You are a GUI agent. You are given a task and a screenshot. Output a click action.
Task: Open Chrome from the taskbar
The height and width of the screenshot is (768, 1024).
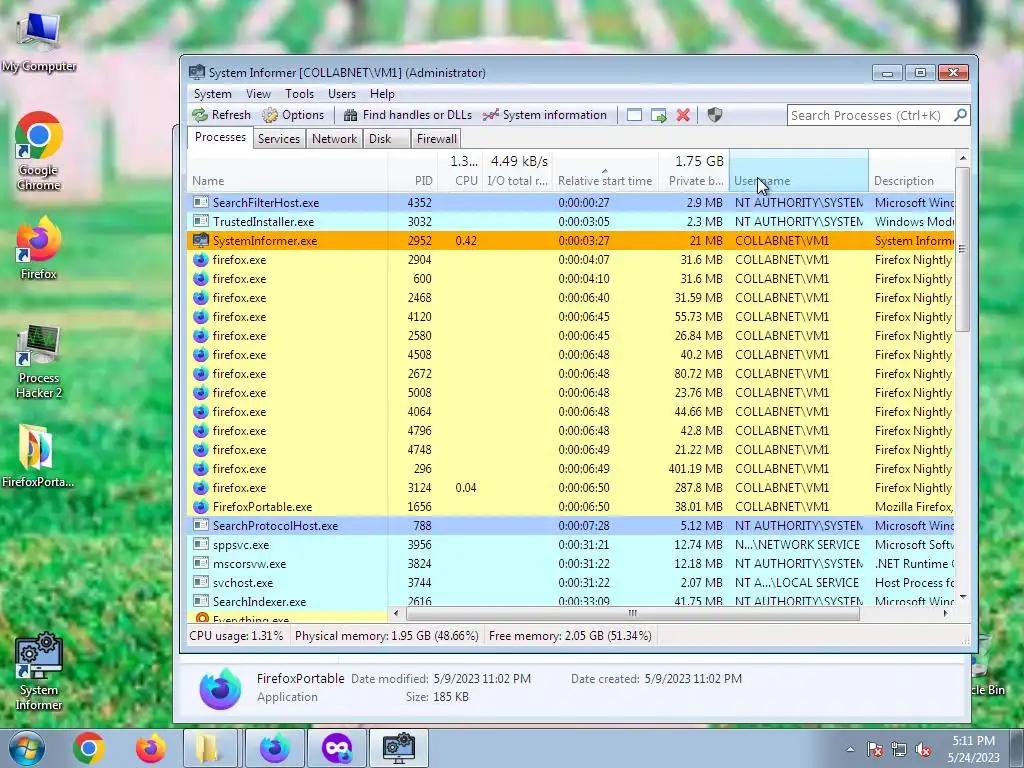tap(89, 748)
